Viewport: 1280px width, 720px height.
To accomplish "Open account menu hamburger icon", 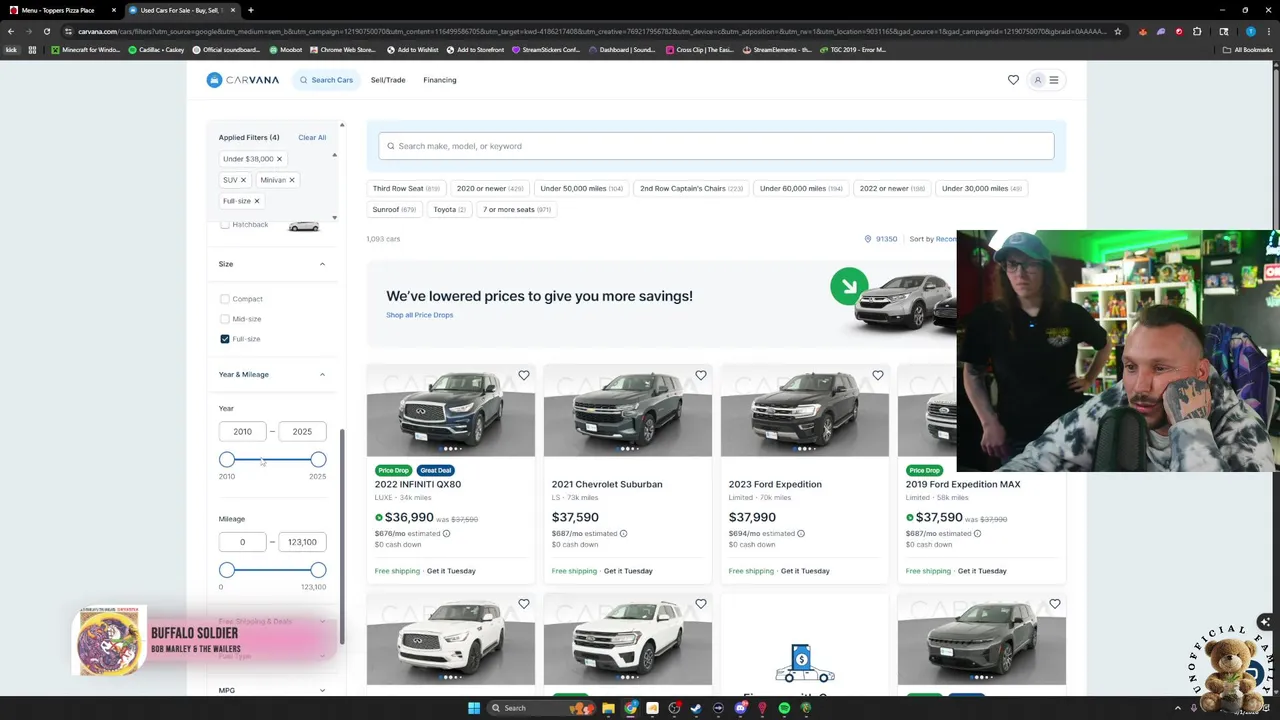I will [x=1053, y=80].
